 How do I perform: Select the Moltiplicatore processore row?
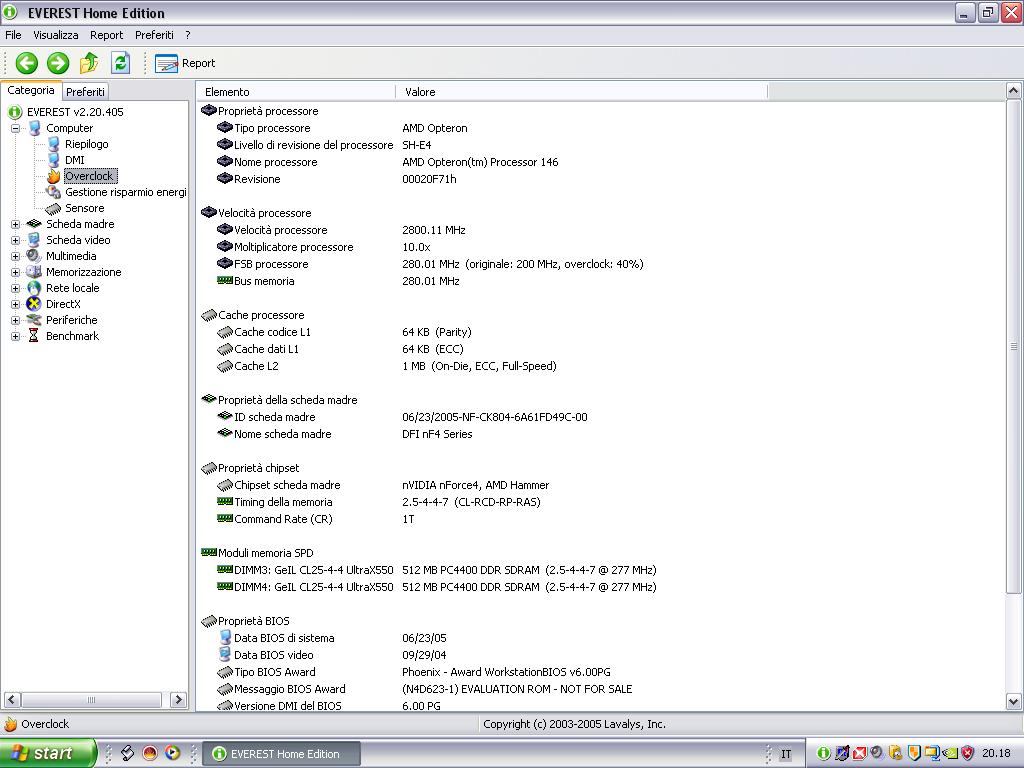pos(323,247)
